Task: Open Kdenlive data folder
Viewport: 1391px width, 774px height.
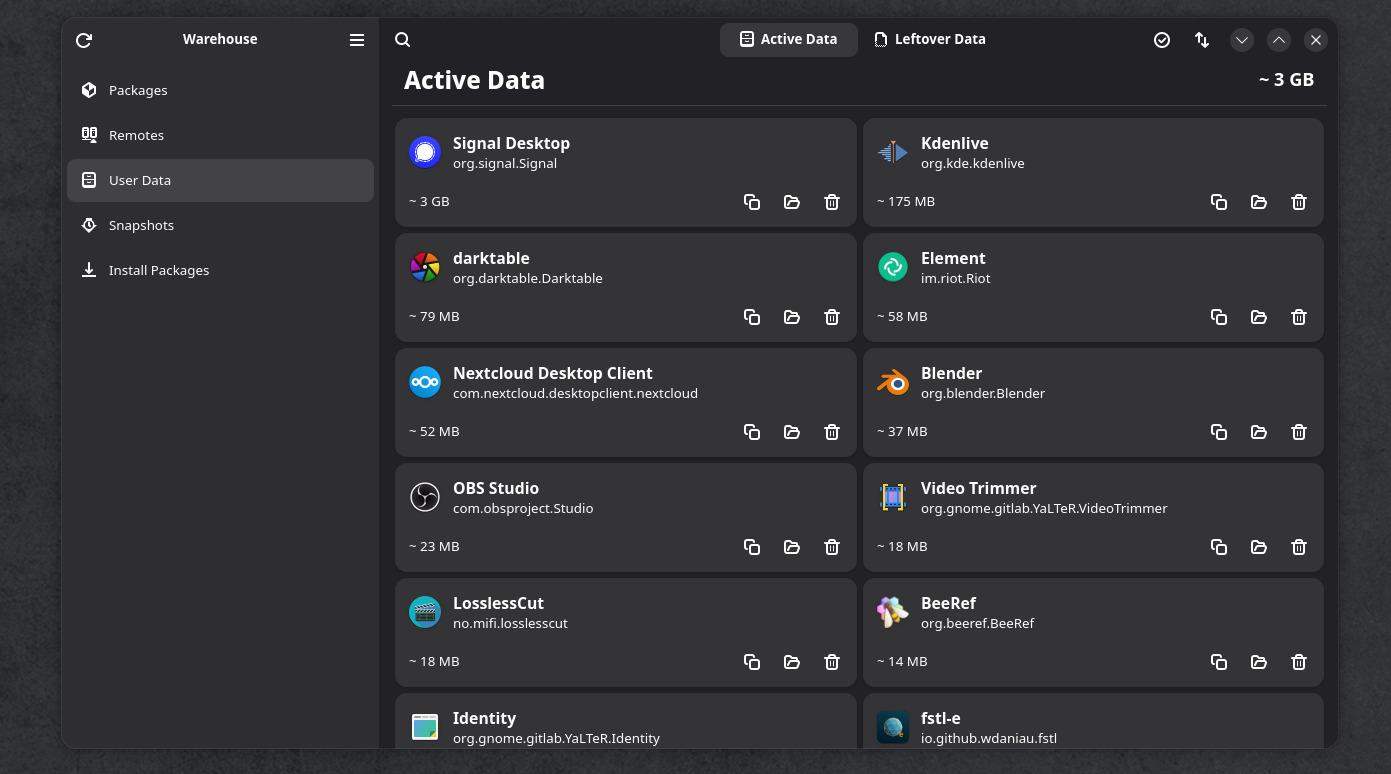Action: click(1259, 202)
